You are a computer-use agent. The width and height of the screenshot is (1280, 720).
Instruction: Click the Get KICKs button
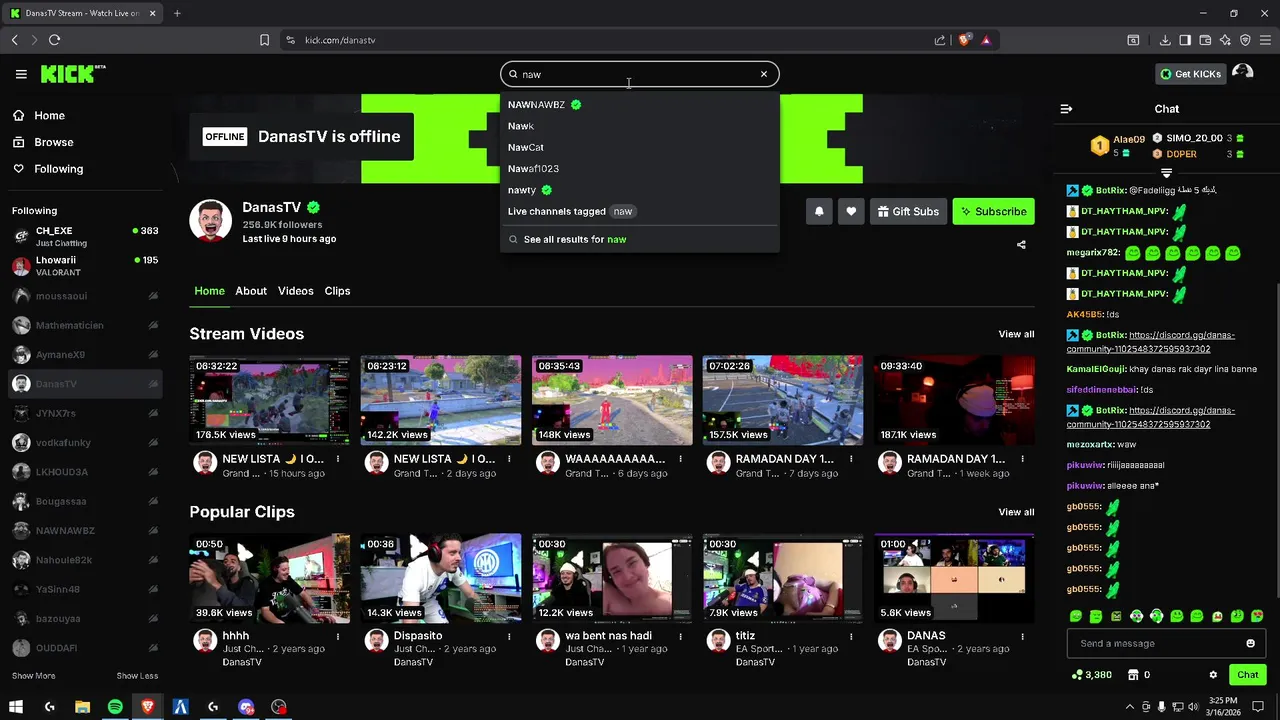(x=1190, y=74)
